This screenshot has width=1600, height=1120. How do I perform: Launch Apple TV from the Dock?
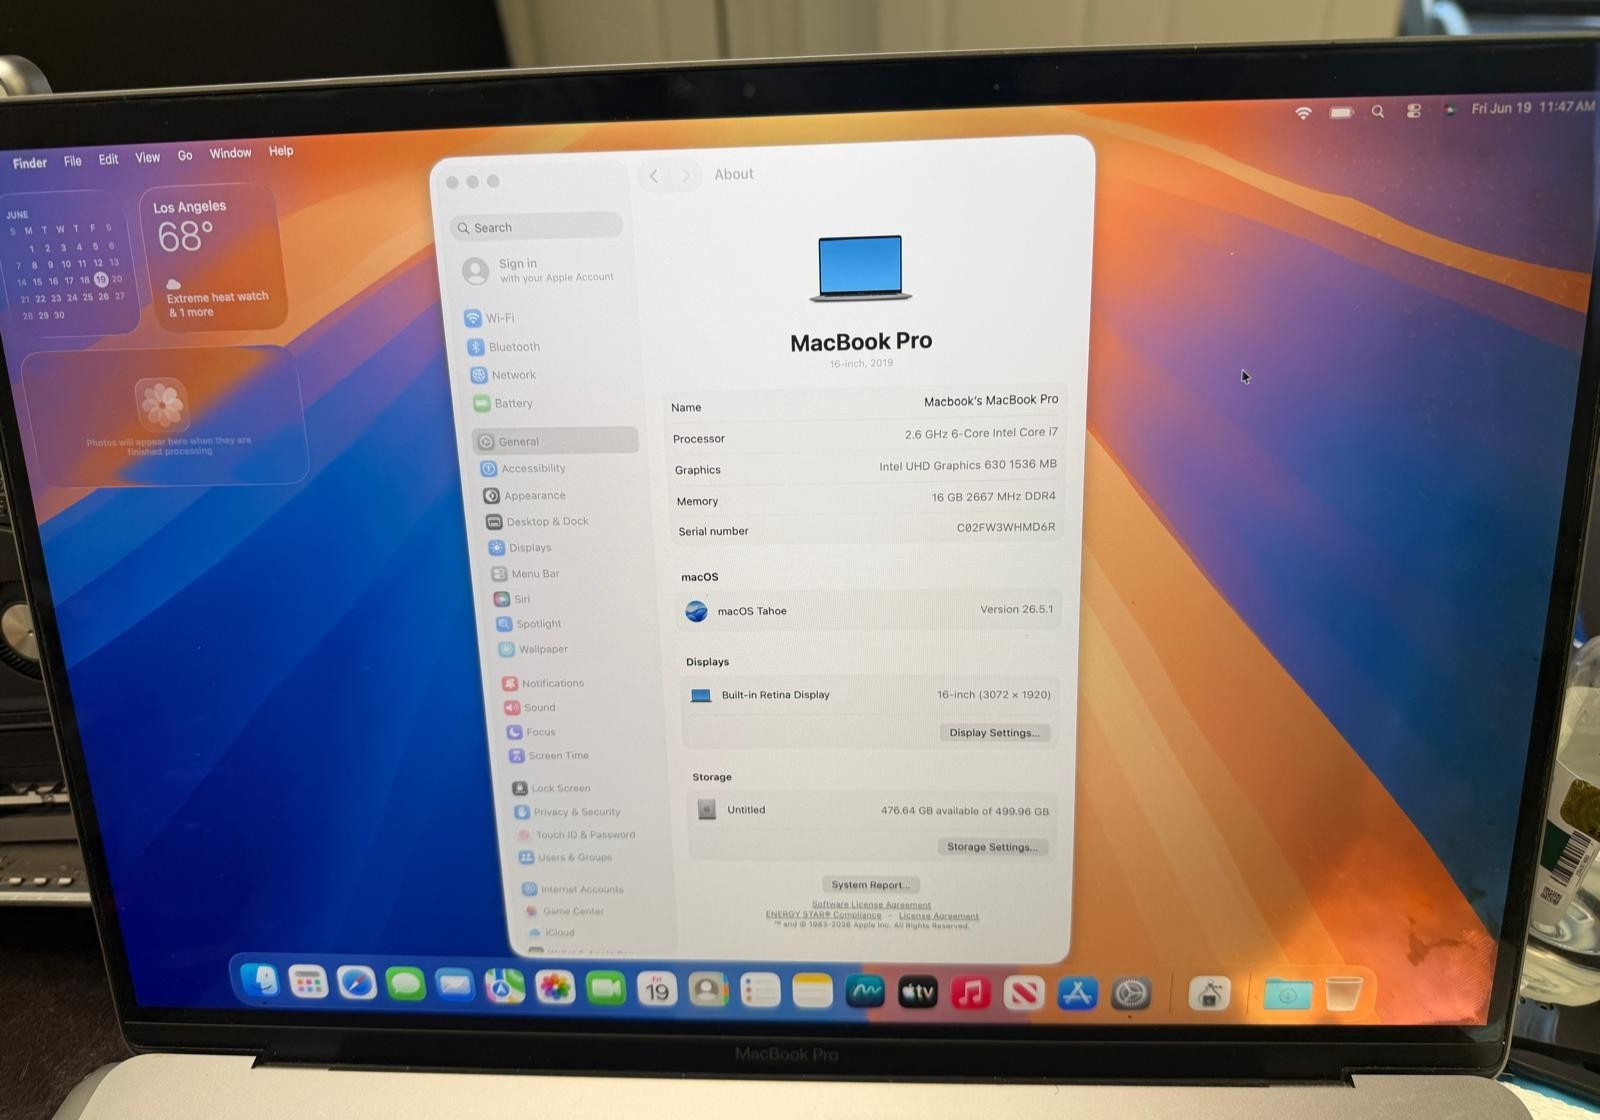pyautogui.click(x=917, y=991)
